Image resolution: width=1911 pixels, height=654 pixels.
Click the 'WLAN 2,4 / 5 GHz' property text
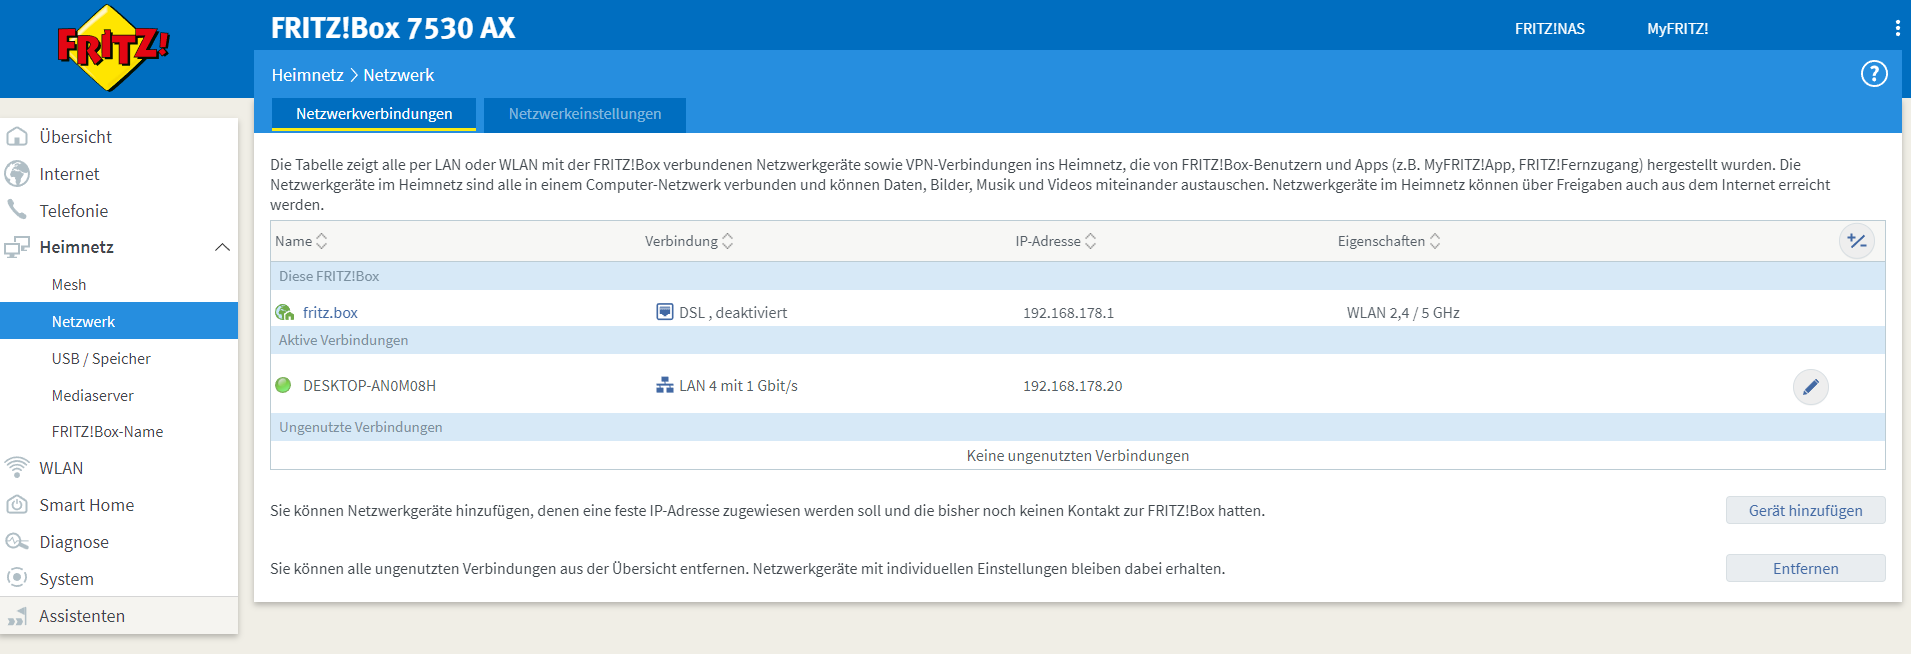click(1403, 312)
